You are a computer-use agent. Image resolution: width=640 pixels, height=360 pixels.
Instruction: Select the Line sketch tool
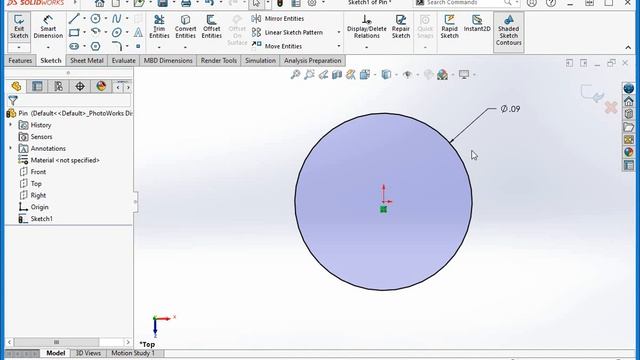point(74,18)
